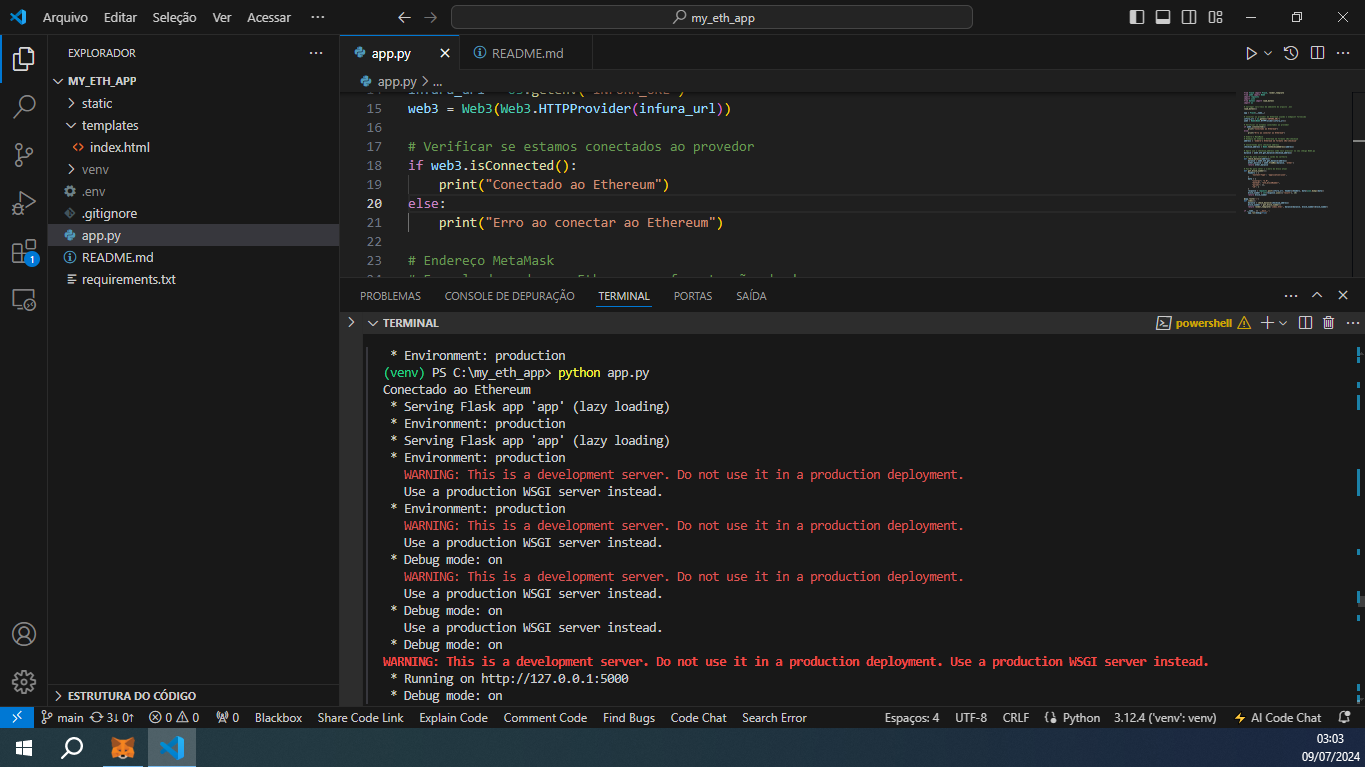Open the Arquivo menu
1365x767 pixels.
(x=65, y=17)
